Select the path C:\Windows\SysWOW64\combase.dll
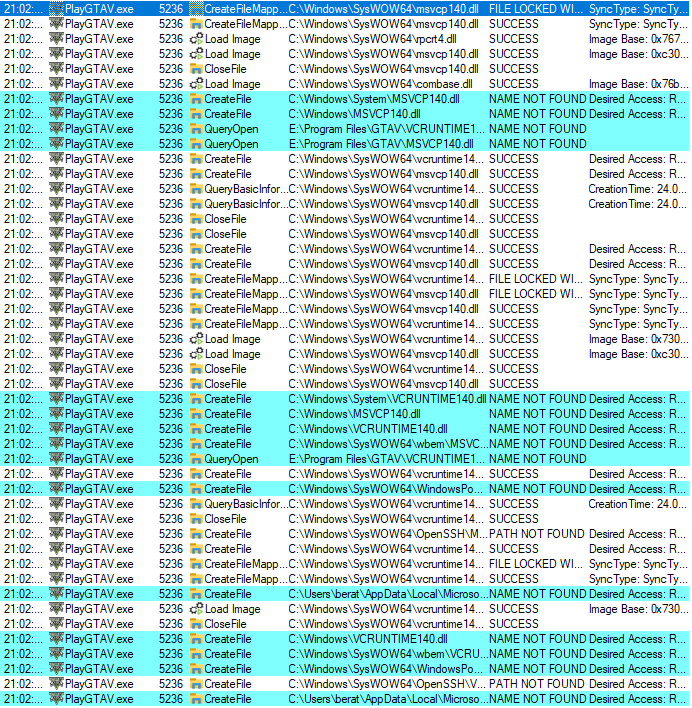692x708 pixels. [x=381, y=84]
